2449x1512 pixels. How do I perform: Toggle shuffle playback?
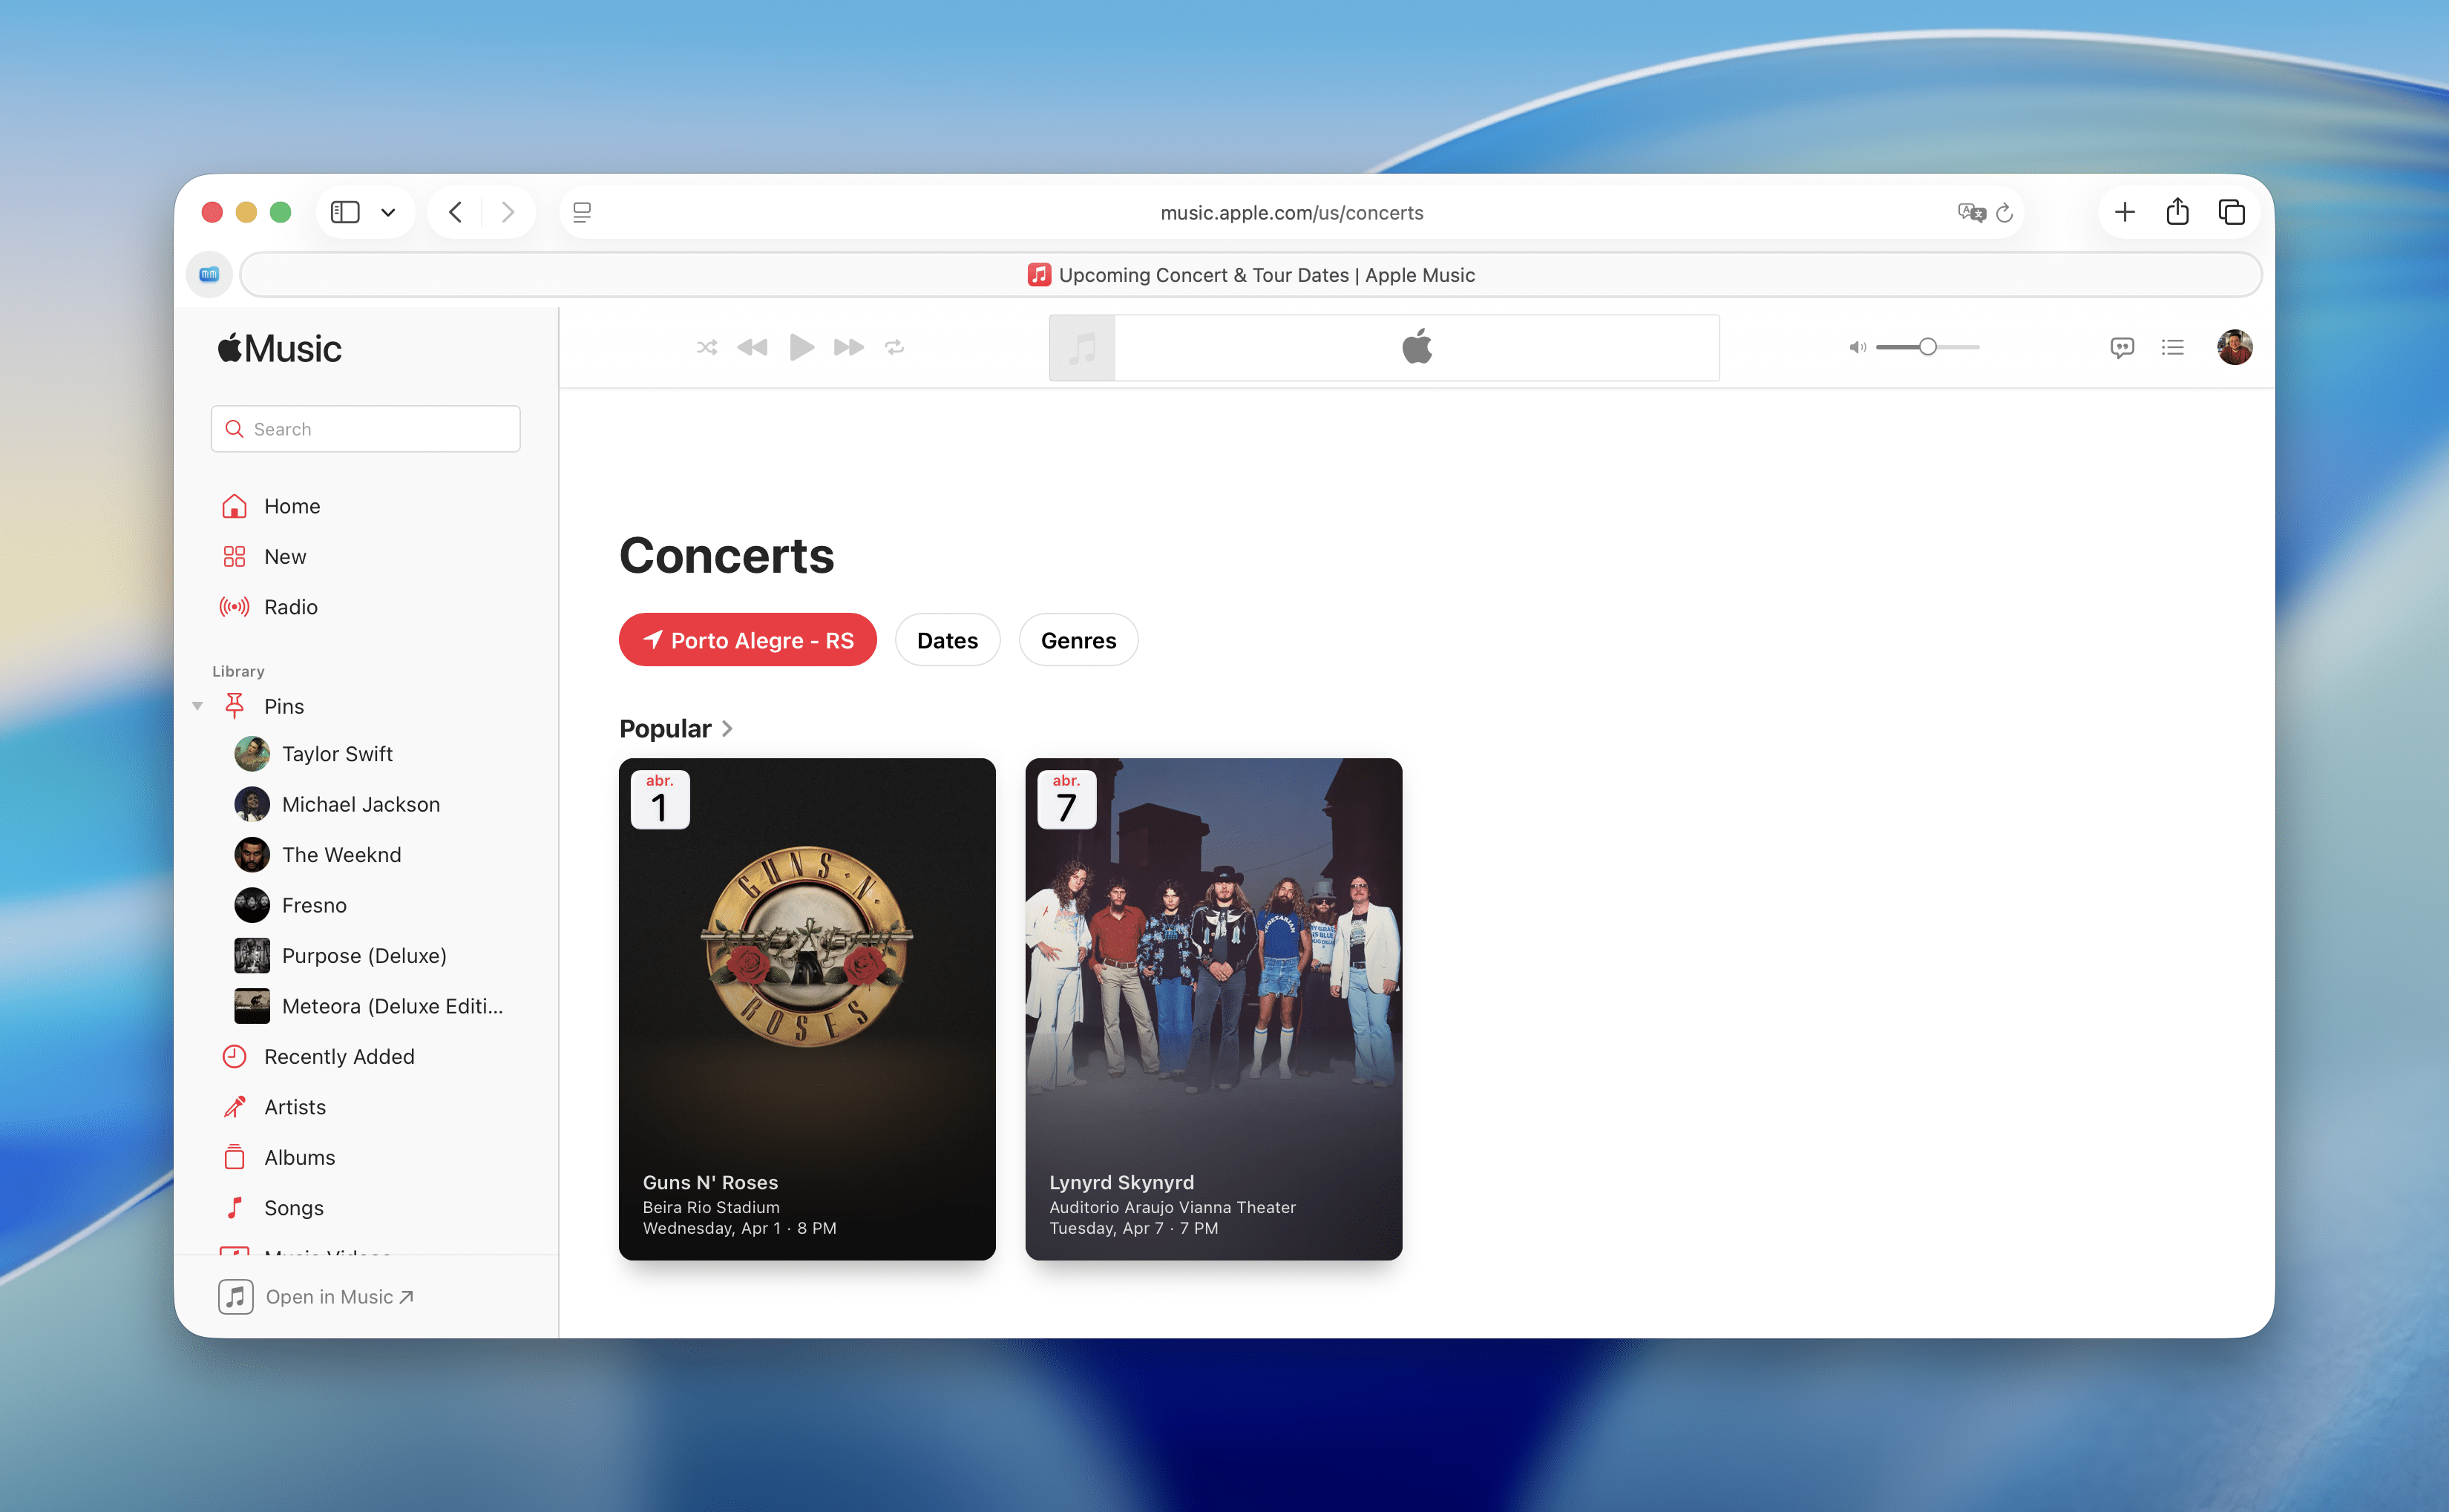click(x=707, y=347)
